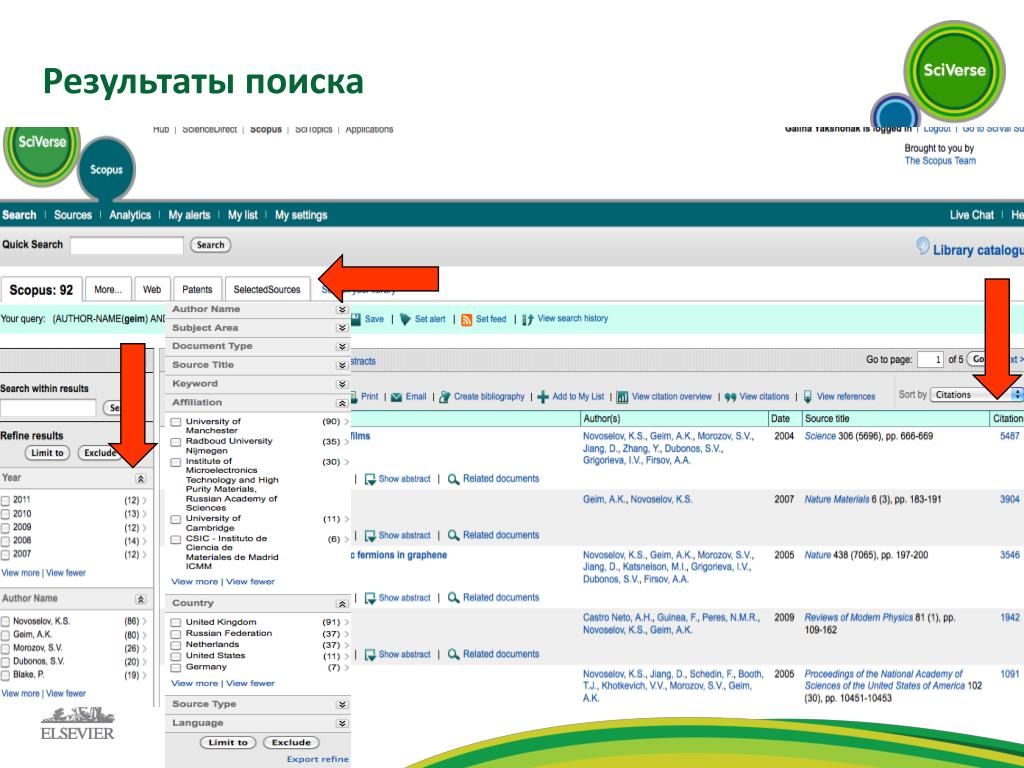1024x768 pixels.
Task: Check the University of Manchester affiliation
Action: point(176,423)
